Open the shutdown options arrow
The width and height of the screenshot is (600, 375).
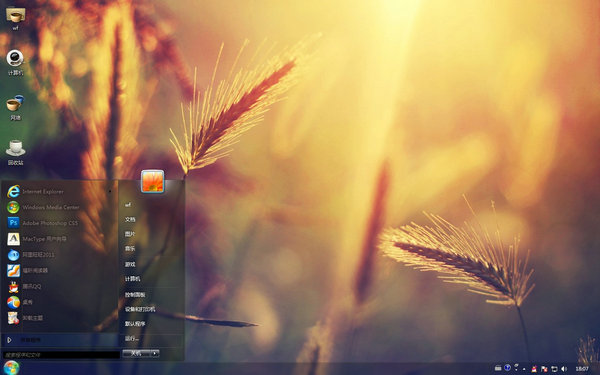[x=155, y=353]
